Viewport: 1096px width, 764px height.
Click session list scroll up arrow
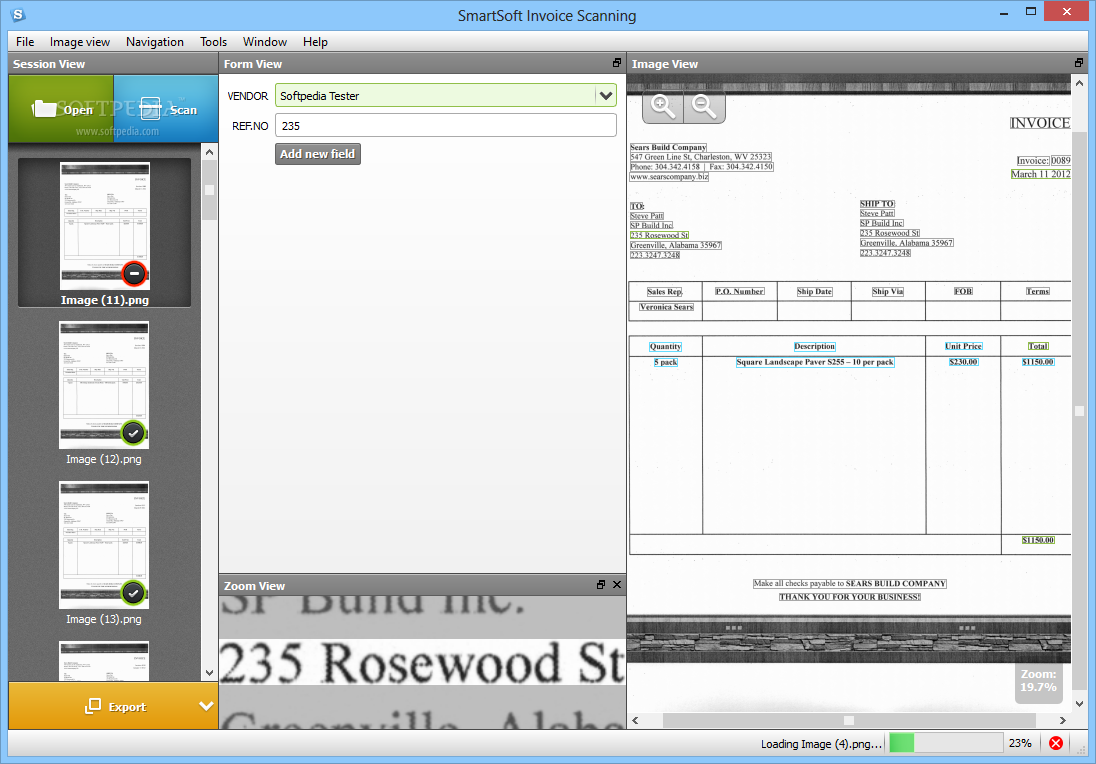coord(209,152)
